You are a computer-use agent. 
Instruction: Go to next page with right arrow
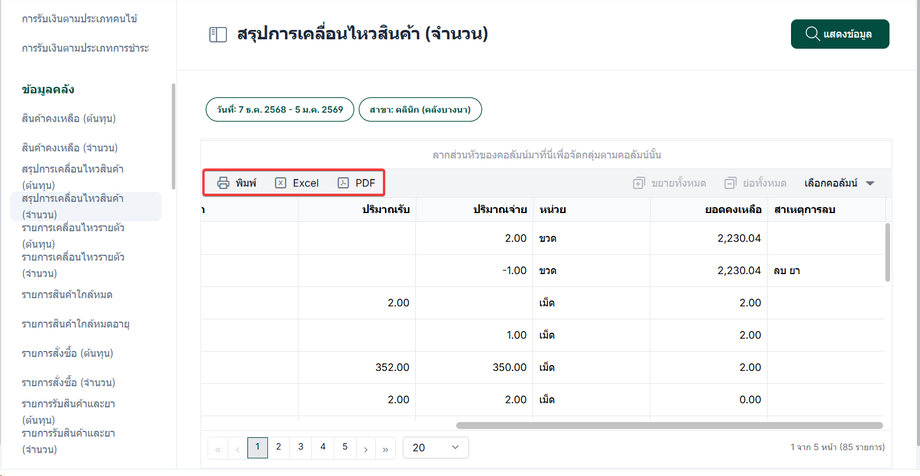click(x=366, y=449)
